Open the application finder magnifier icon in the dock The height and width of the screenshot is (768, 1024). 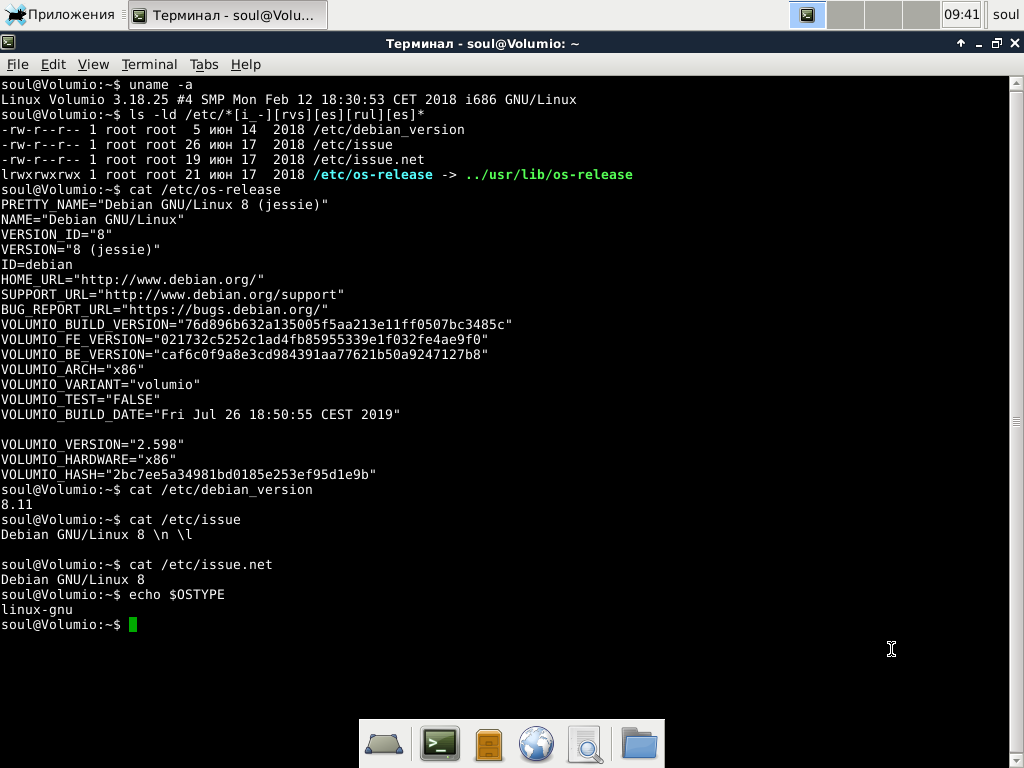[x=585, y=744]
